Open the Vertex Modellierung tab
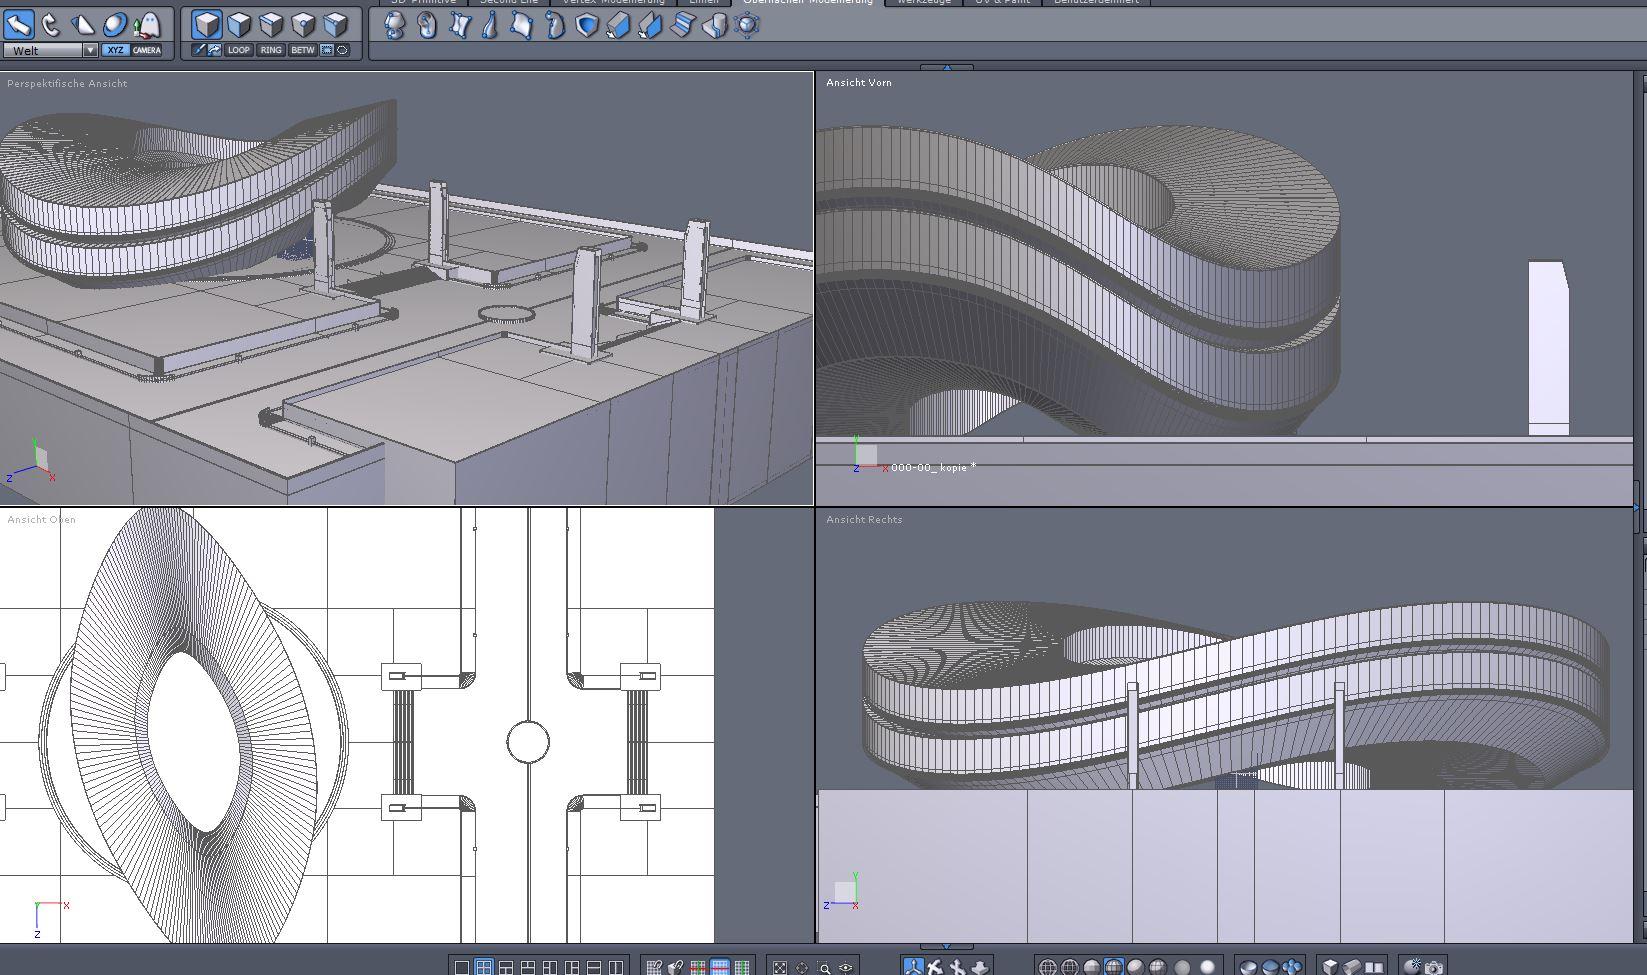 [x=613, y=2]
